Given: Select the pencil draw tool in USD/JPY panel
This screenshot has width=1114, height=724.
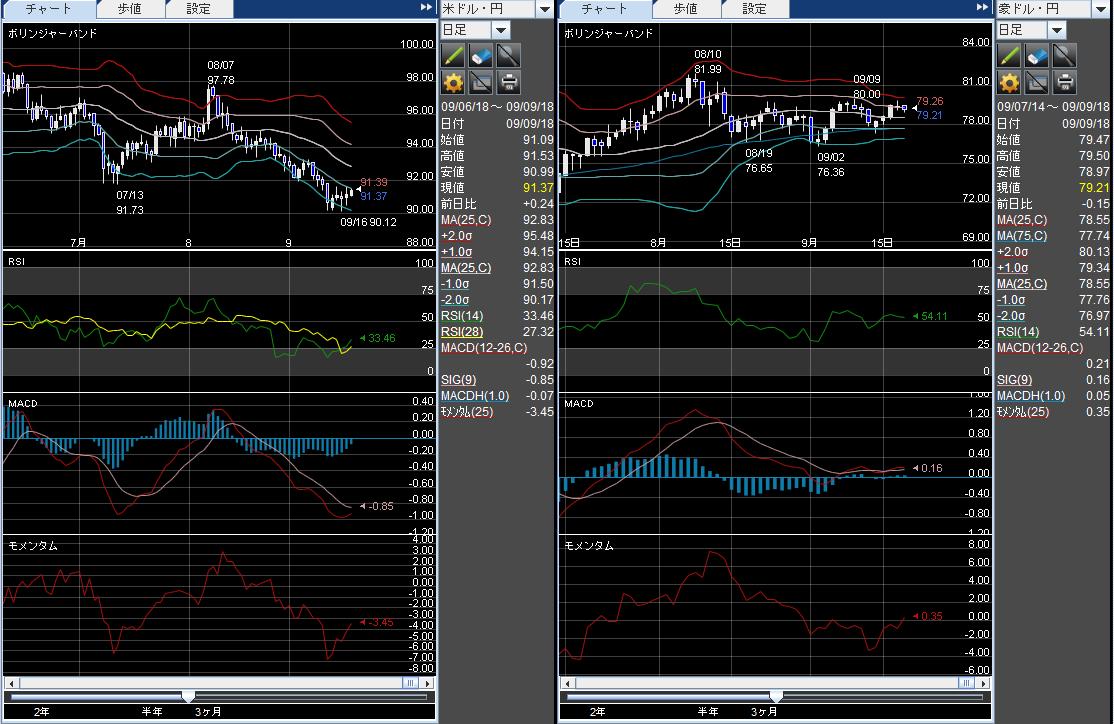Looking at the screenshot, I should click(x=453, y=54).
